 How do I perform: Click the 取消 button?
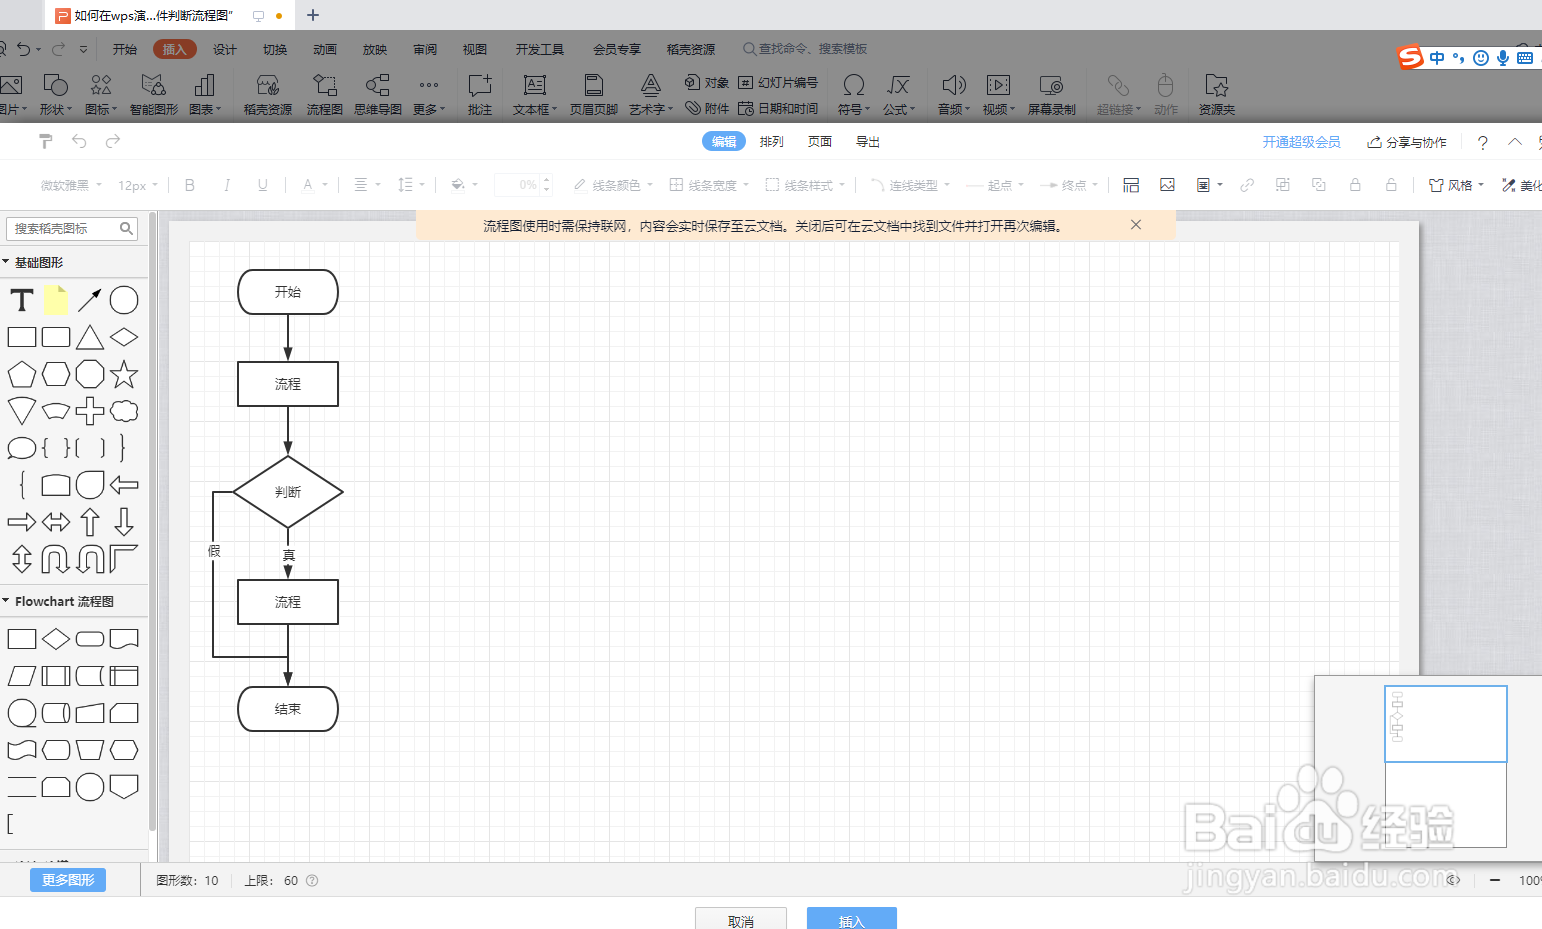[x=741, y=919]
